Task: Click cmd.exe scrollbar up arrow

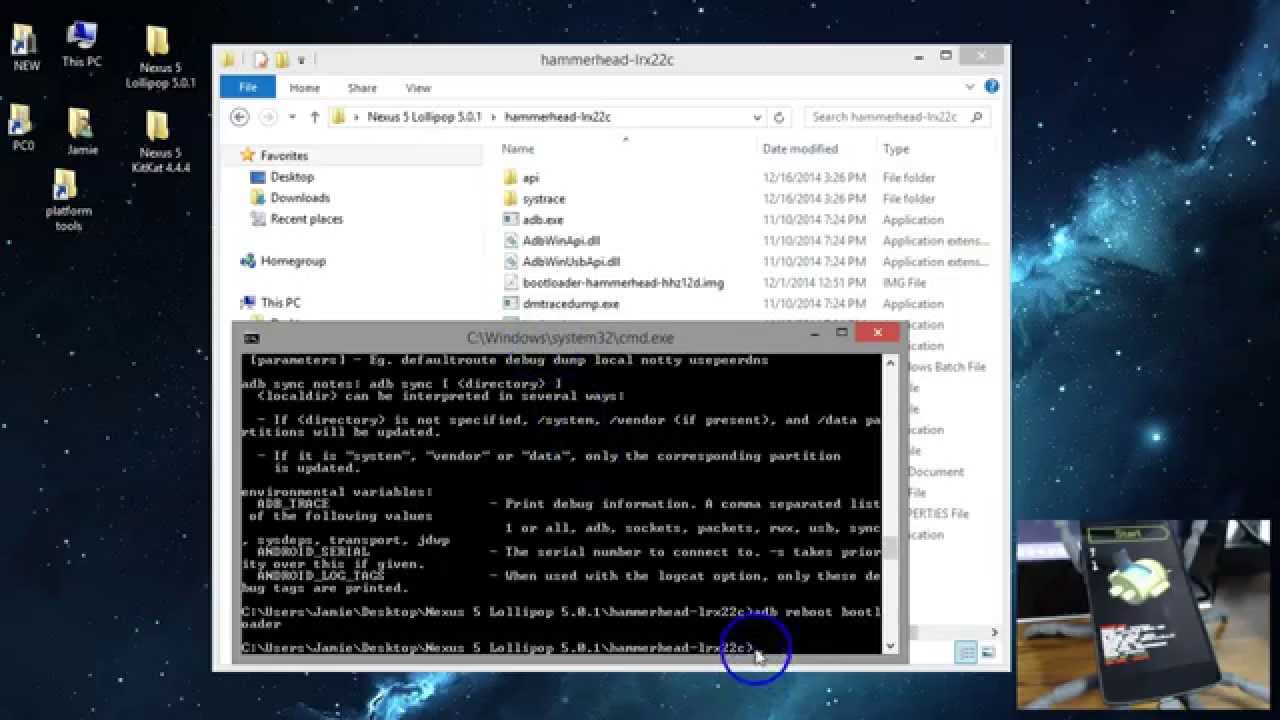Action: (x=890, y=363)
